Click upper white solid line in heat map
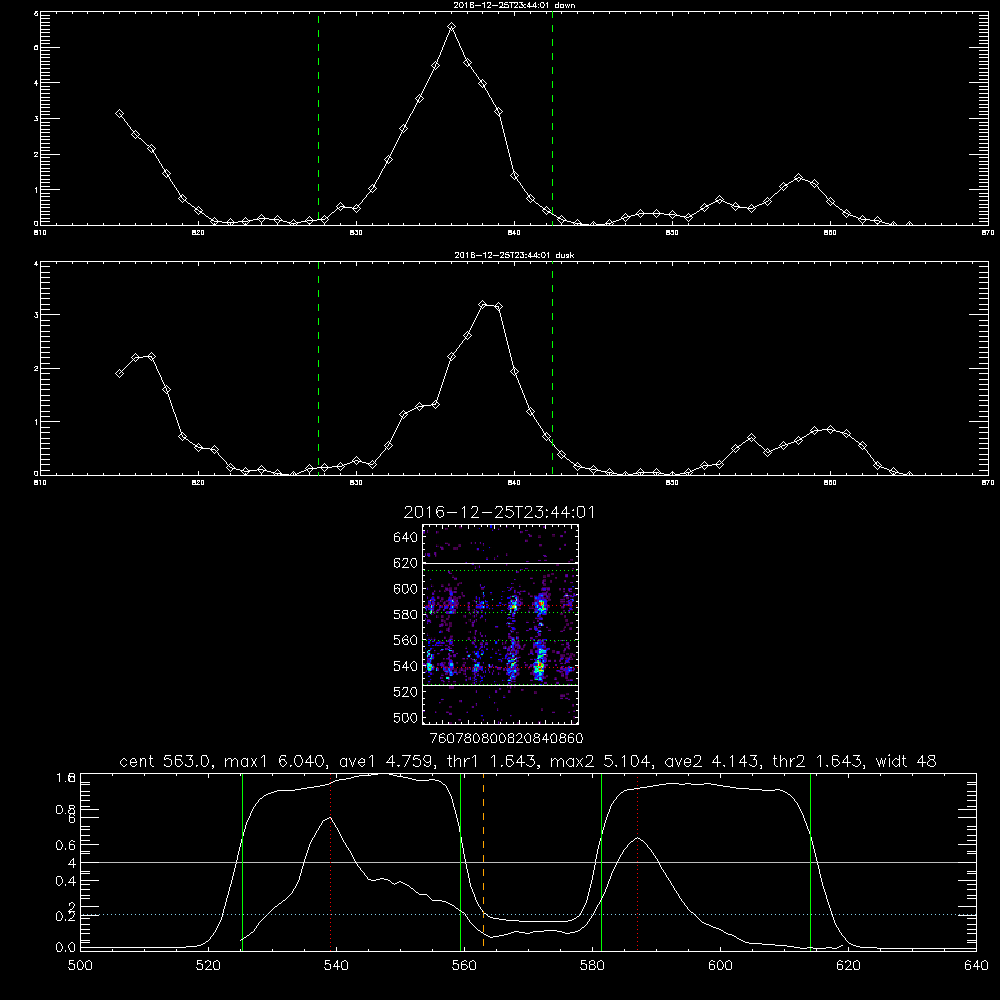The width and height of the screenshot is (1000, 1000). coord(501,563)
